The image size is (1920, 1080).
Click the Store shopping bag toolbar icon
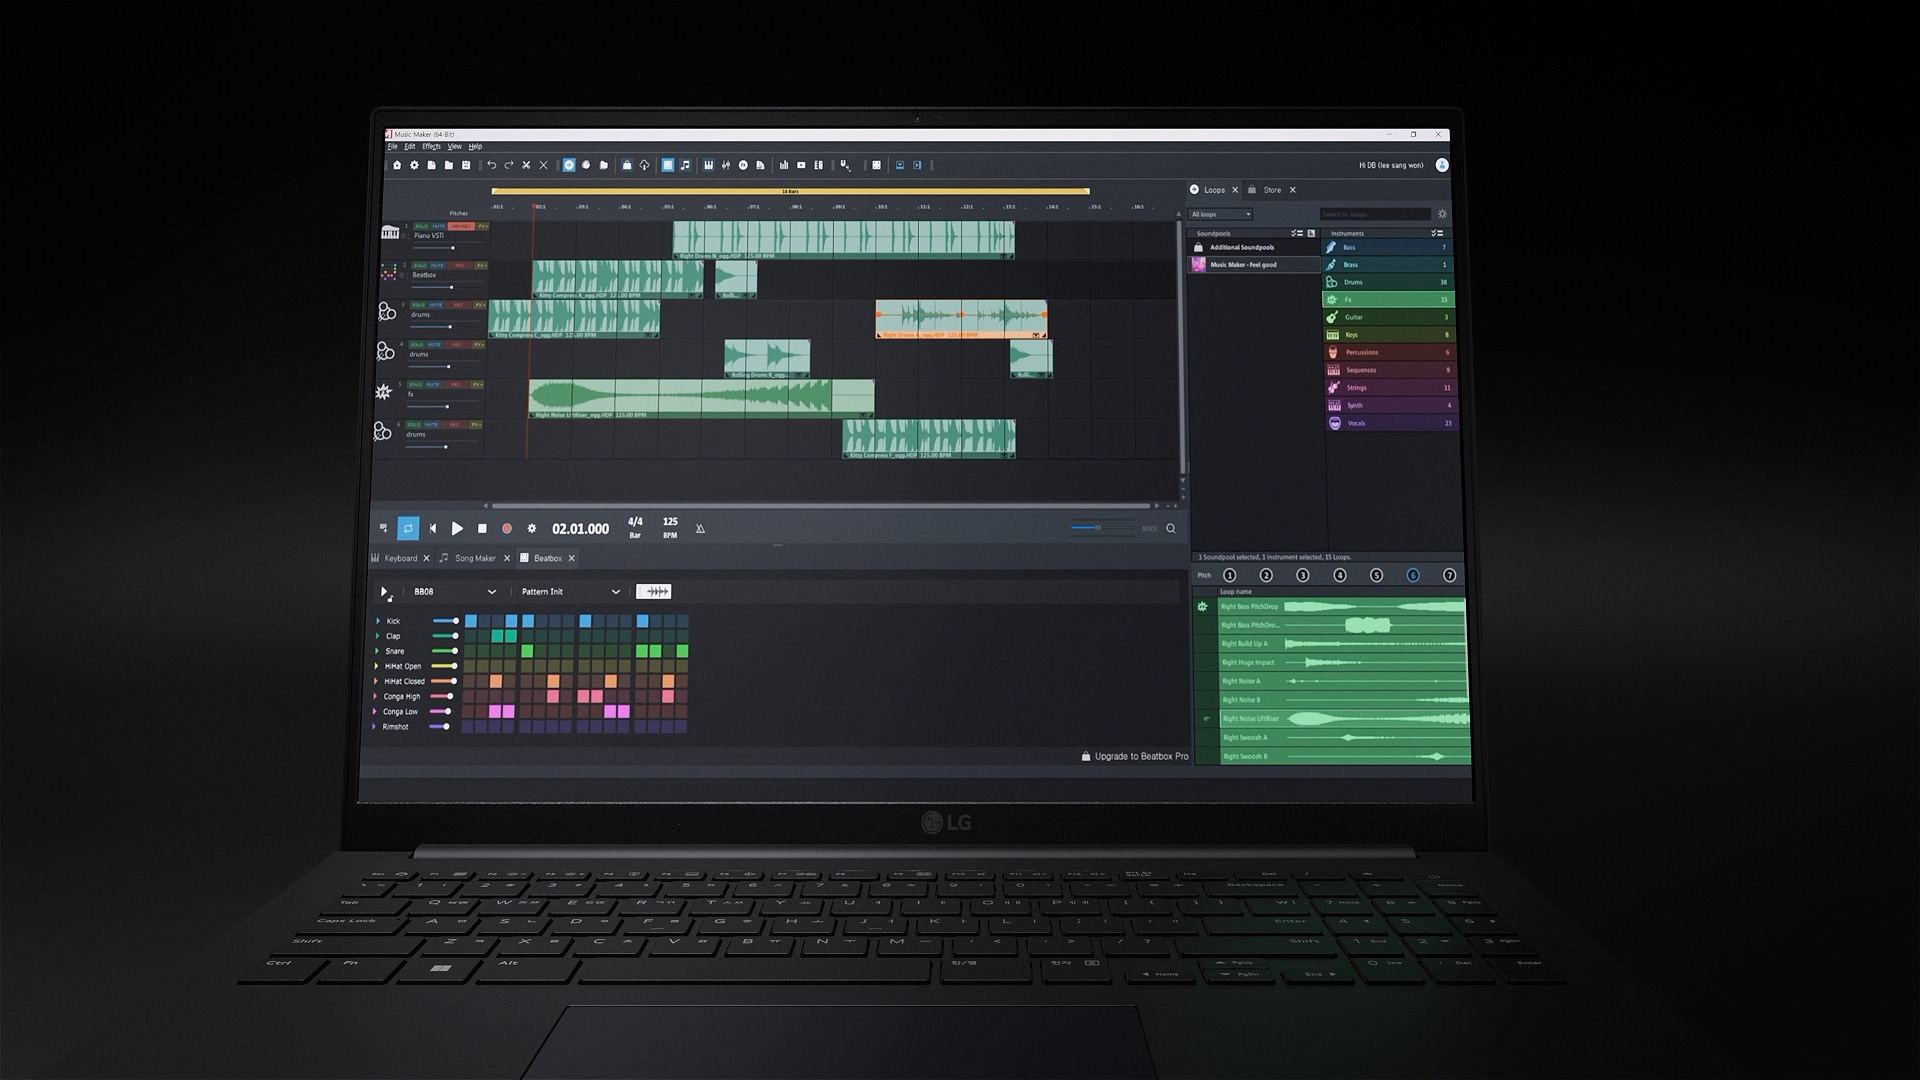coord(627,166)
